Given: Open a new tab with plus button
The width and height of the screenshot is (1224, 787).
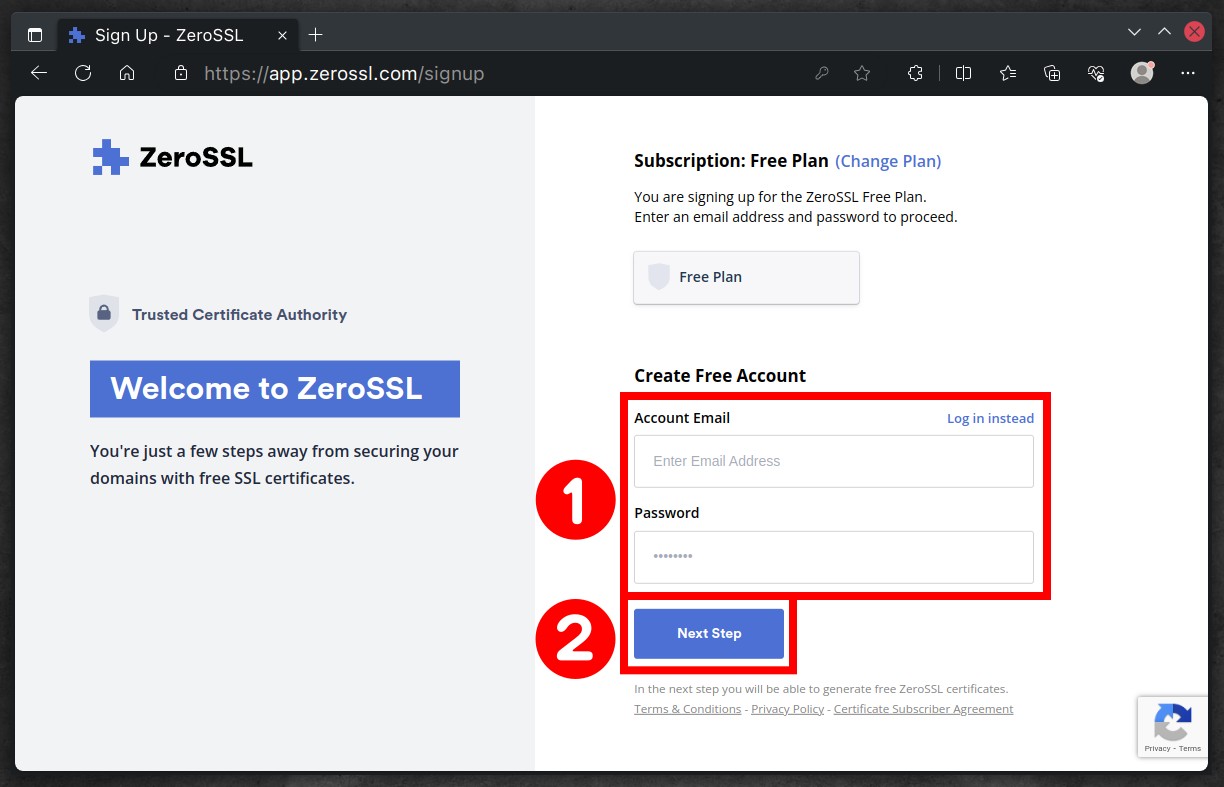Looking at the screenshot, I should click(316, 35).
